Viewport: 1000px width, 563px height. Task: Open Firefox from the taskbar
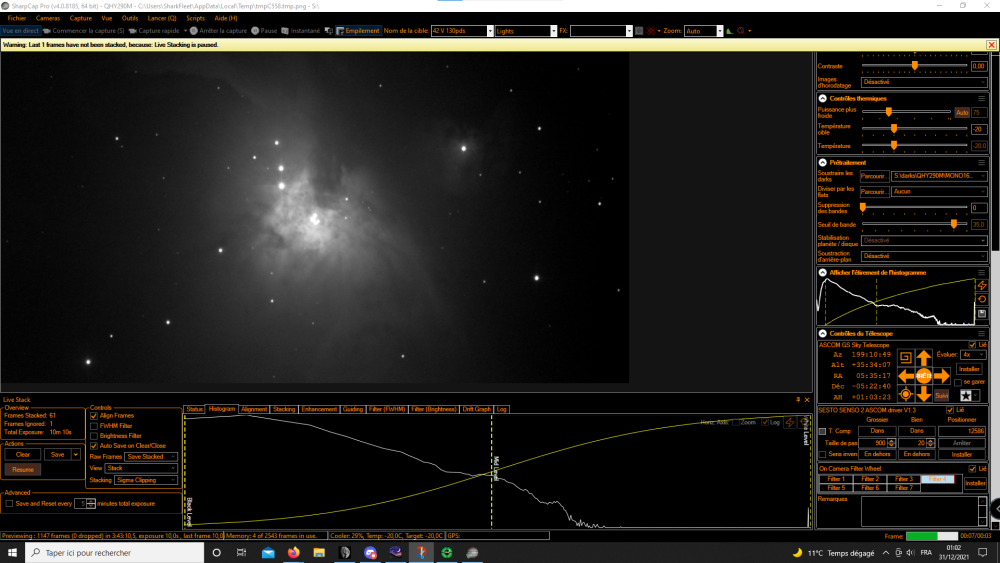[293, 553]
